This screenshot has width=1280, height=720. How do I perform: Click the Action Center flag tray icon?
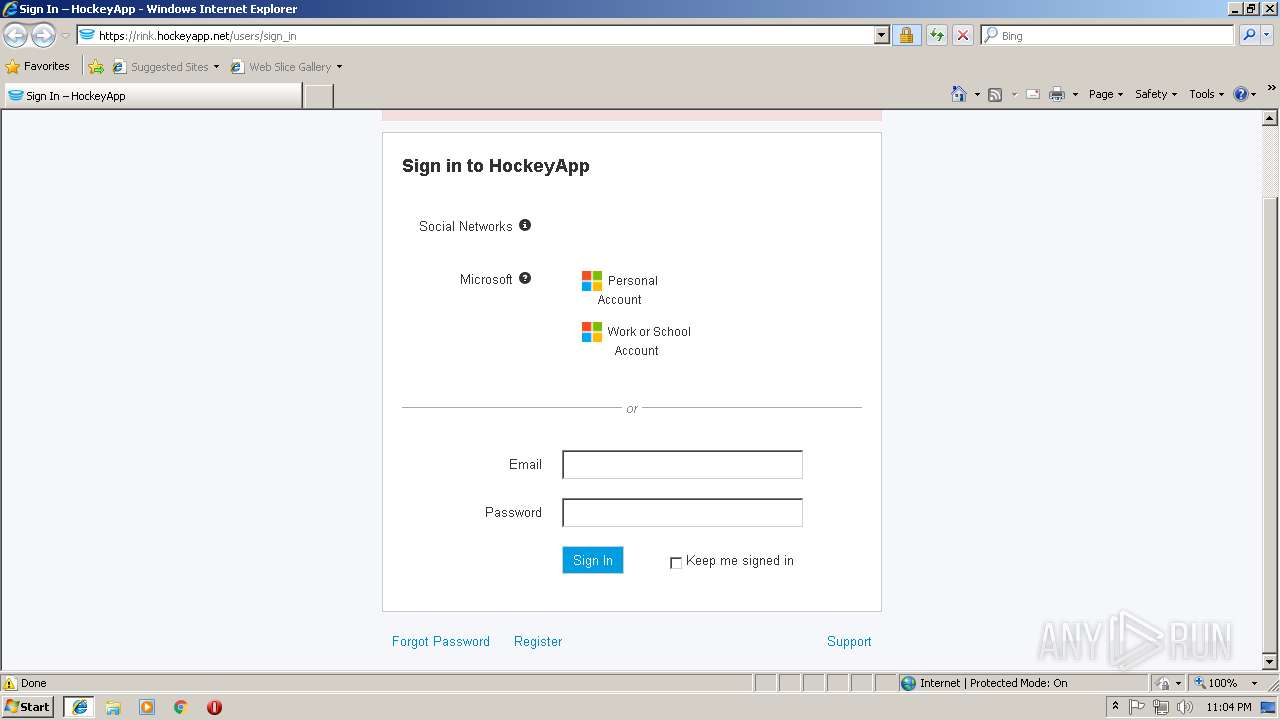click(1138, 707)
